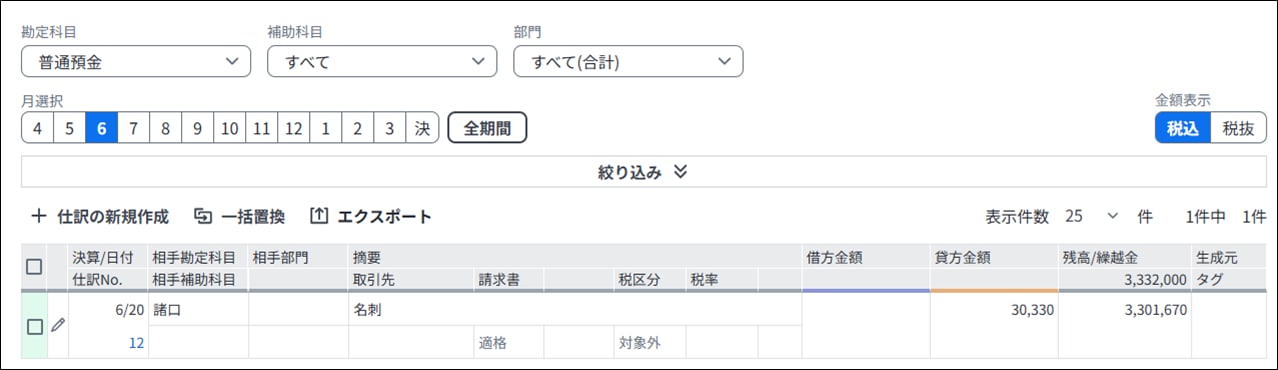Click the 相手勘定科目 column header
Image resolution: width=1278 pixels, height=370 pixels.
pos(198,257)
